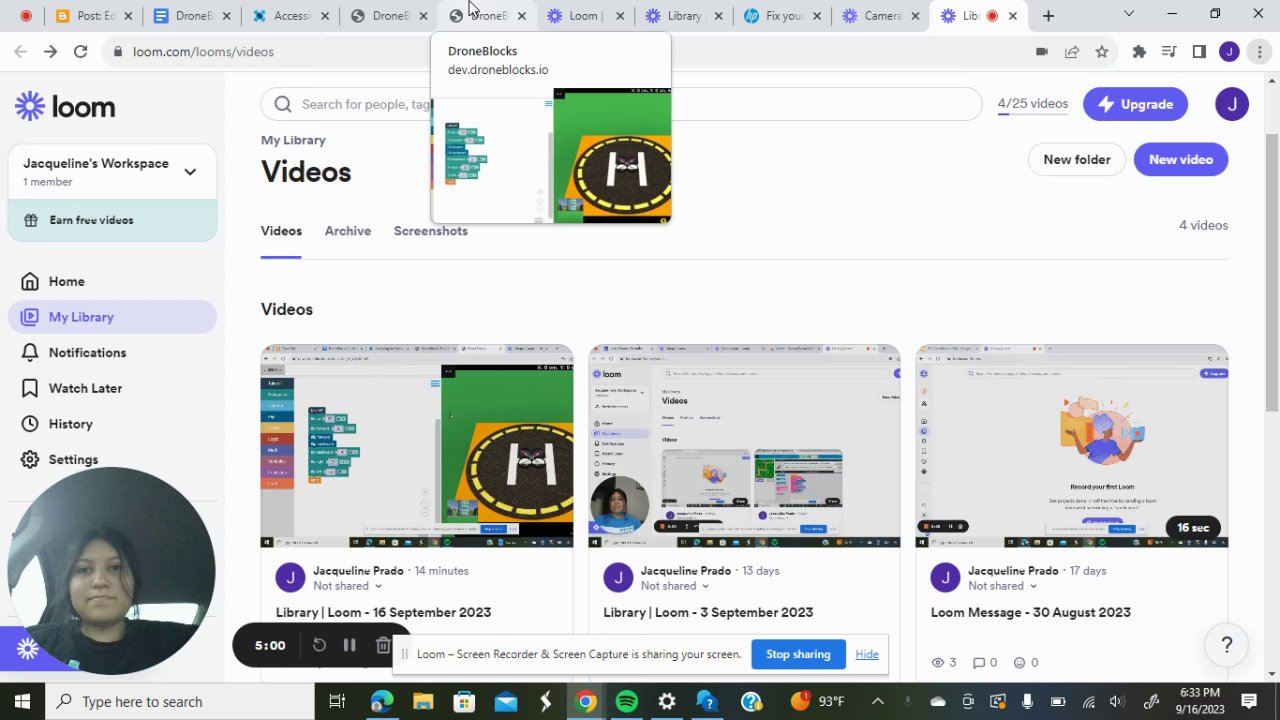The height and width of the screenshot is (720, 1280).
Task: Click the Hide link on sharing bar
Action: click(x=867, y=654)
